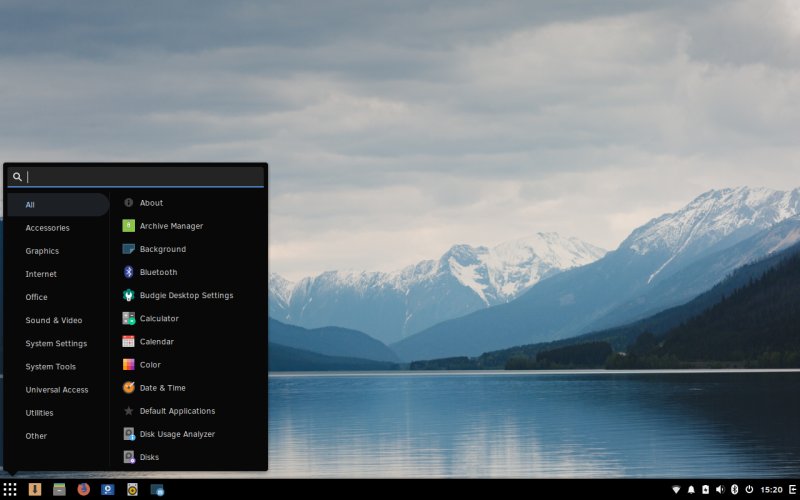
Task: Click the power button tray icon
Action: (x=748, y=489)
